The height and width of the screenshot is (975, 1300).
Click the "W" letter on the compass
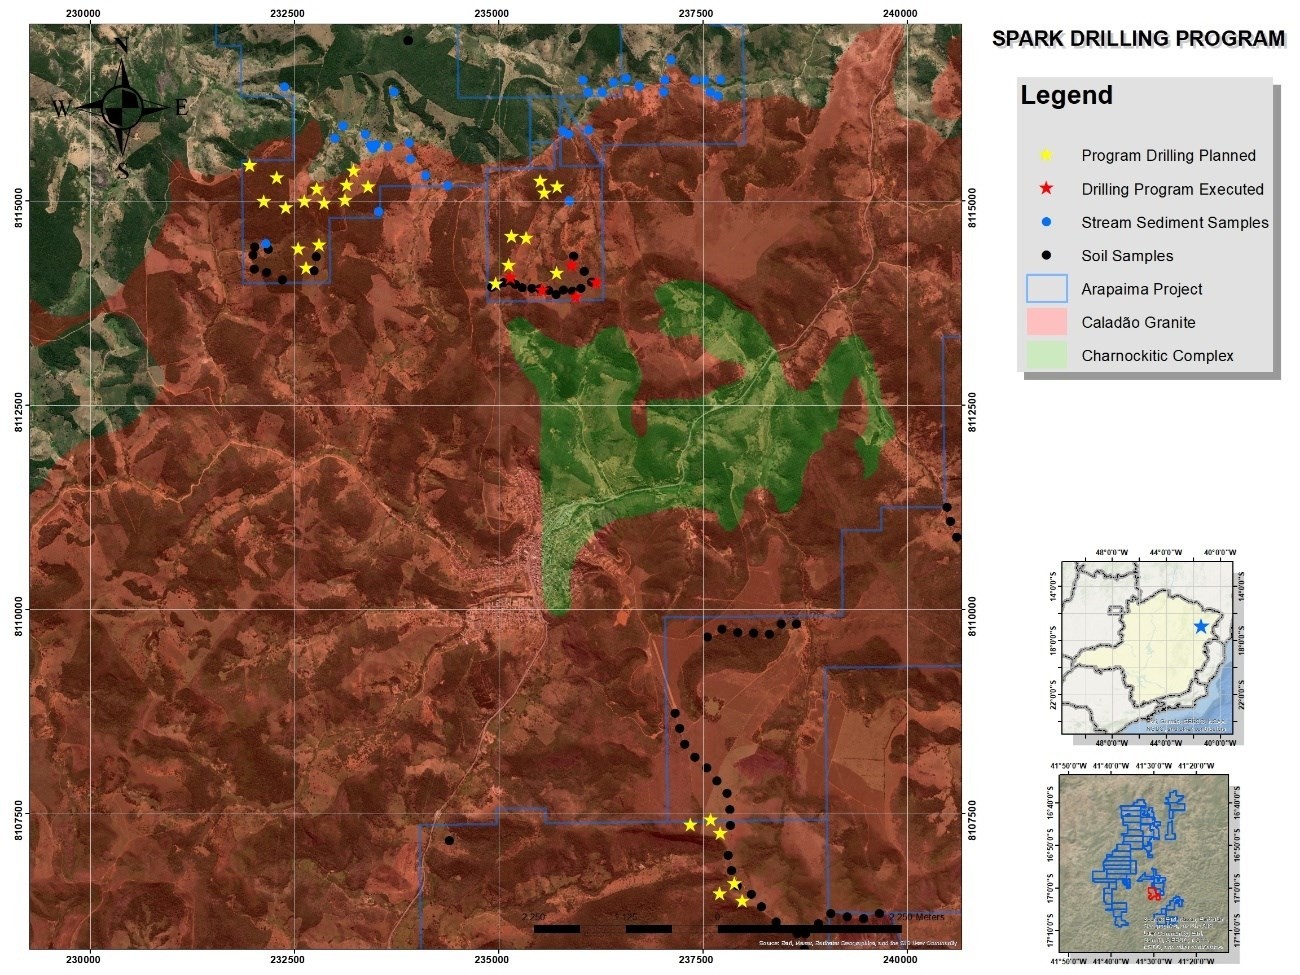pyautogui.click(x=62, y=108)
